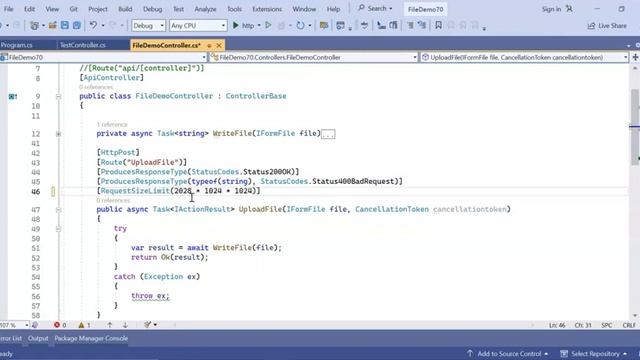Click the 'throw ex;' statement

(150, 296)
